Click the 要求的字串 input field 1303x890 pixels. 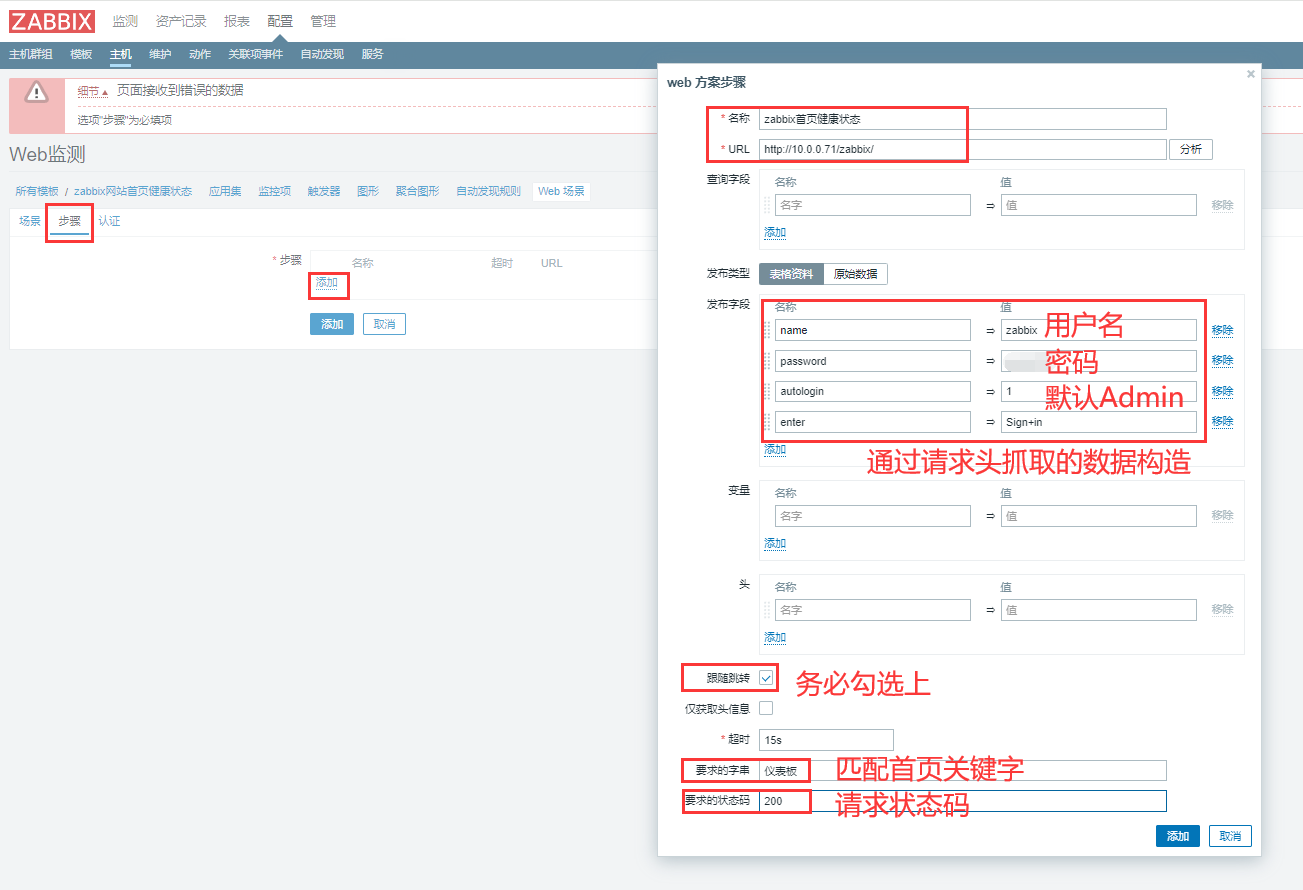pos(963,770)
